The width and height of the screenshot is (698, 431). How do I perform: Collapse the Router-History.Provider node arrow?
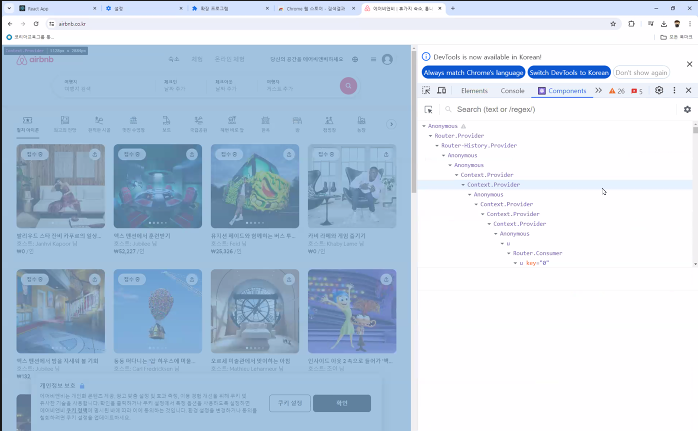[x=437, y=146]
